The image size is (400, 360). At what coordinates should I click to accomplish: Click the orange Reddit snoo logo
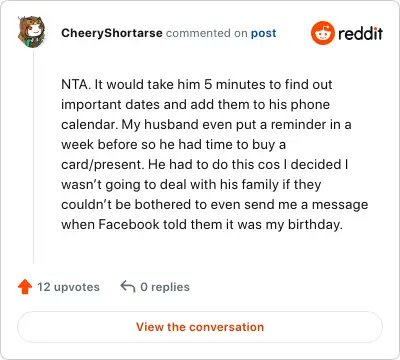tap(322, 33)
